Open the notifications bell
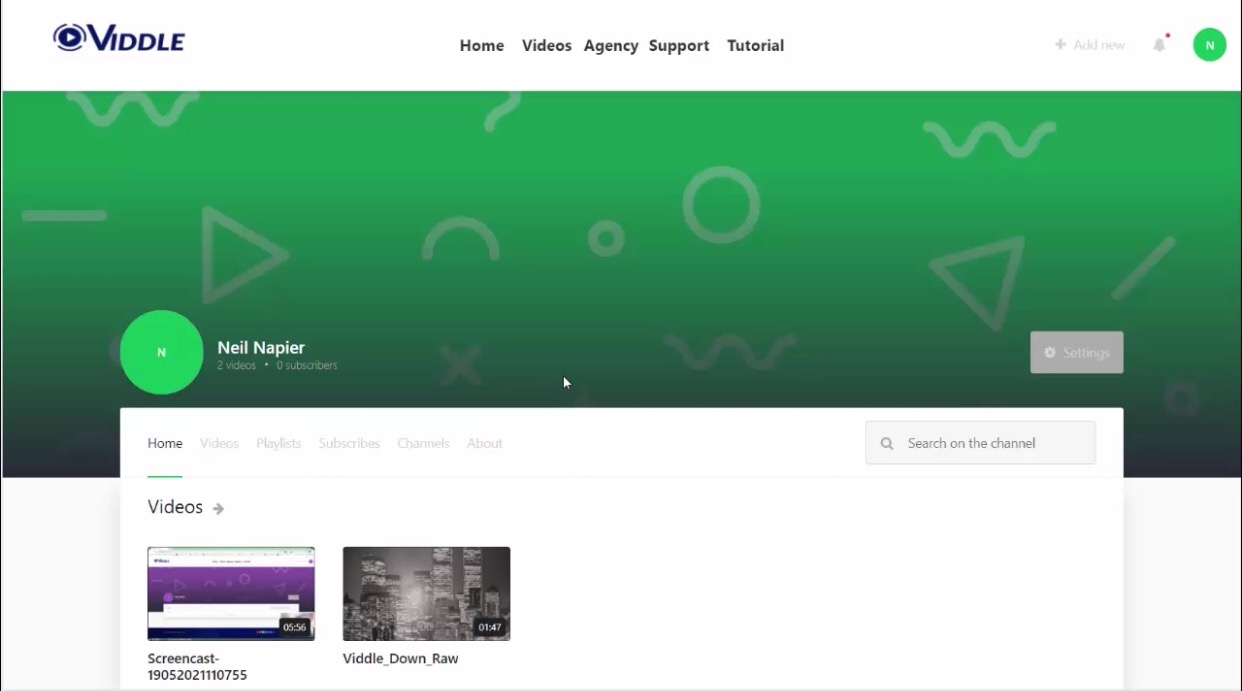Viewport: 1242px width, 691px height. pyautogui.click(x=1160, y=45)
